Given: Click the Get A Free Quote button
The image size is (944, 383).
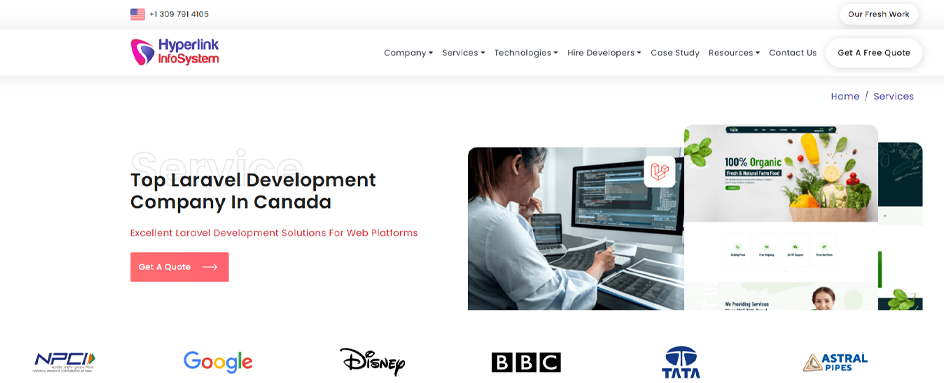Looking at the screenshot, I should click(874, 53).
